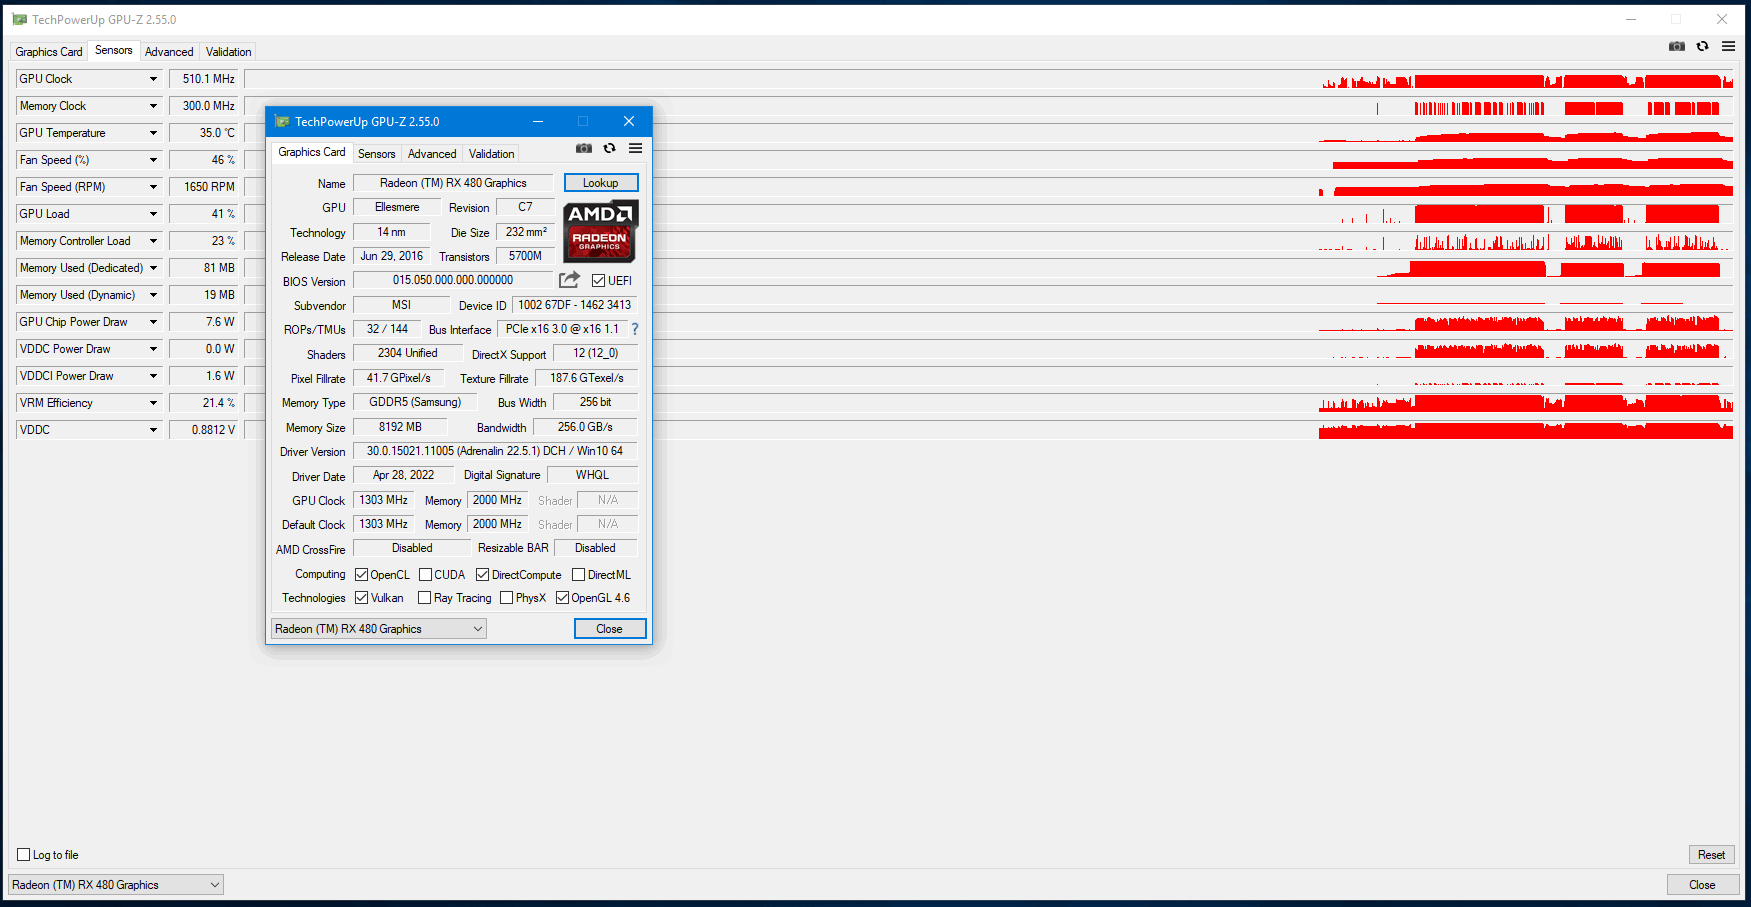This screenshot has height=907, width=1751.
Task: Click camera icon in Sensors window toolbar
Action: tap(1677, 46)
